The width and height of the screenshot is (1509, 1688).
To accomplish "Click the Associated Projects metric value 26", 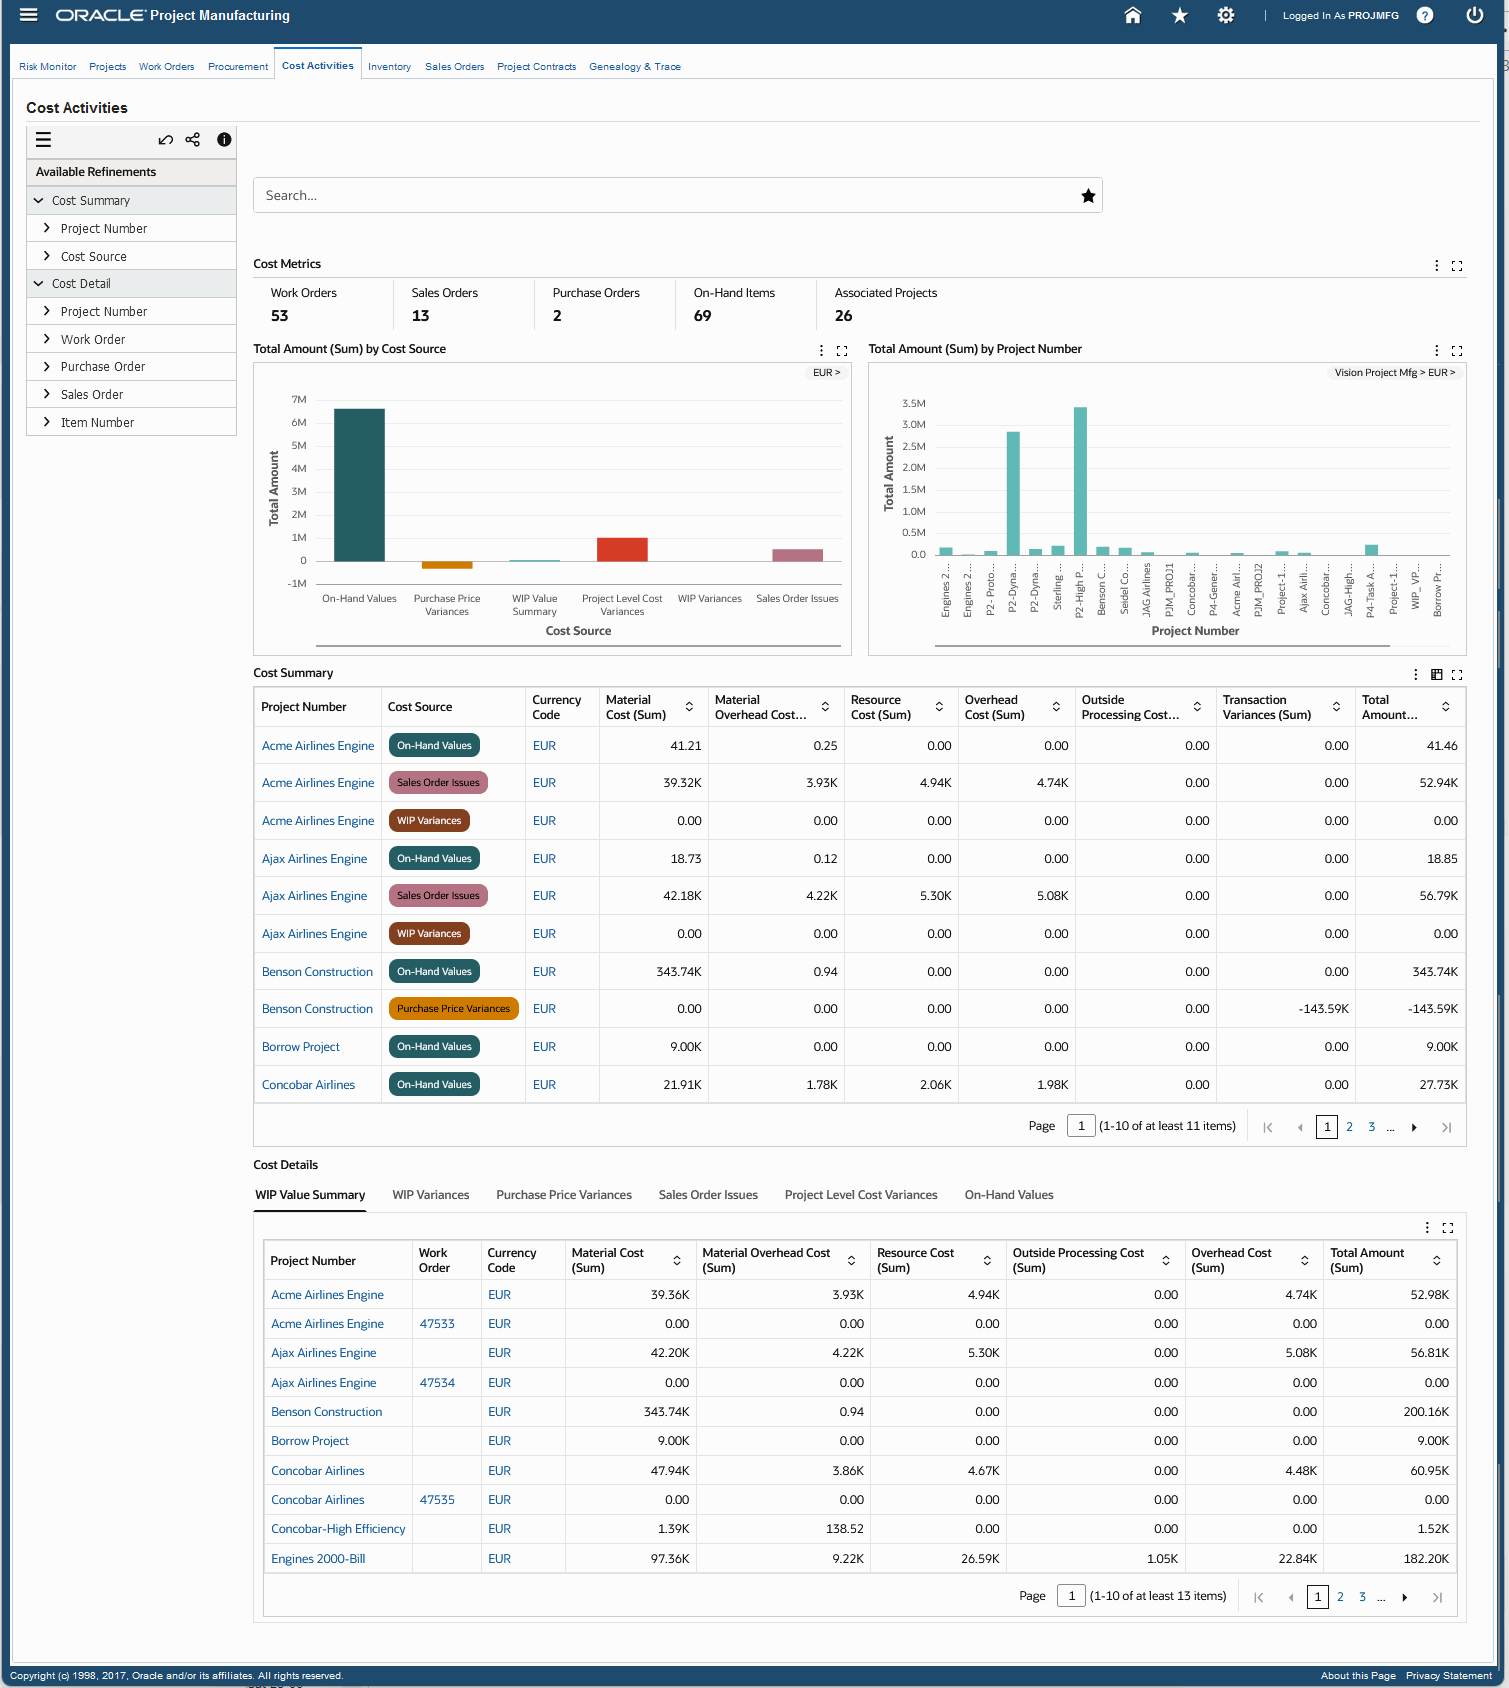I will click(844, 316).
